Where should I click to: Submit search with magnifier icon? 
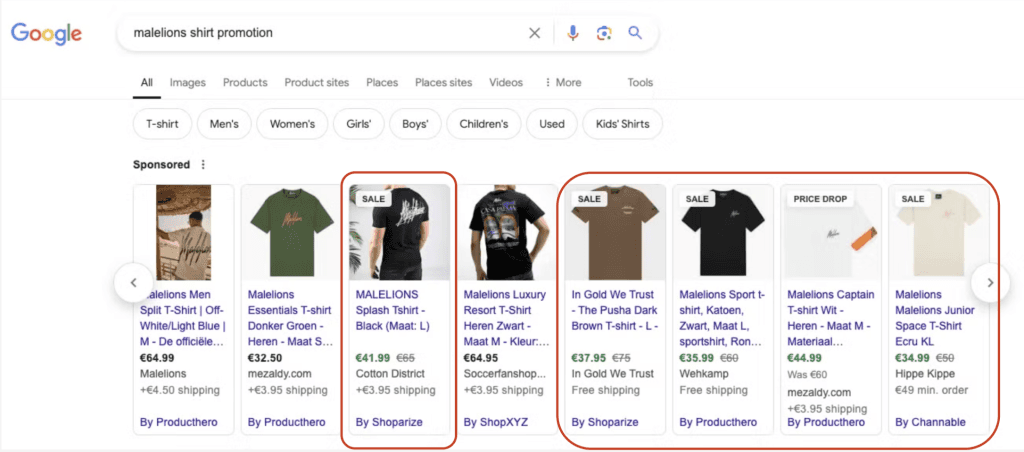[635, 33]
